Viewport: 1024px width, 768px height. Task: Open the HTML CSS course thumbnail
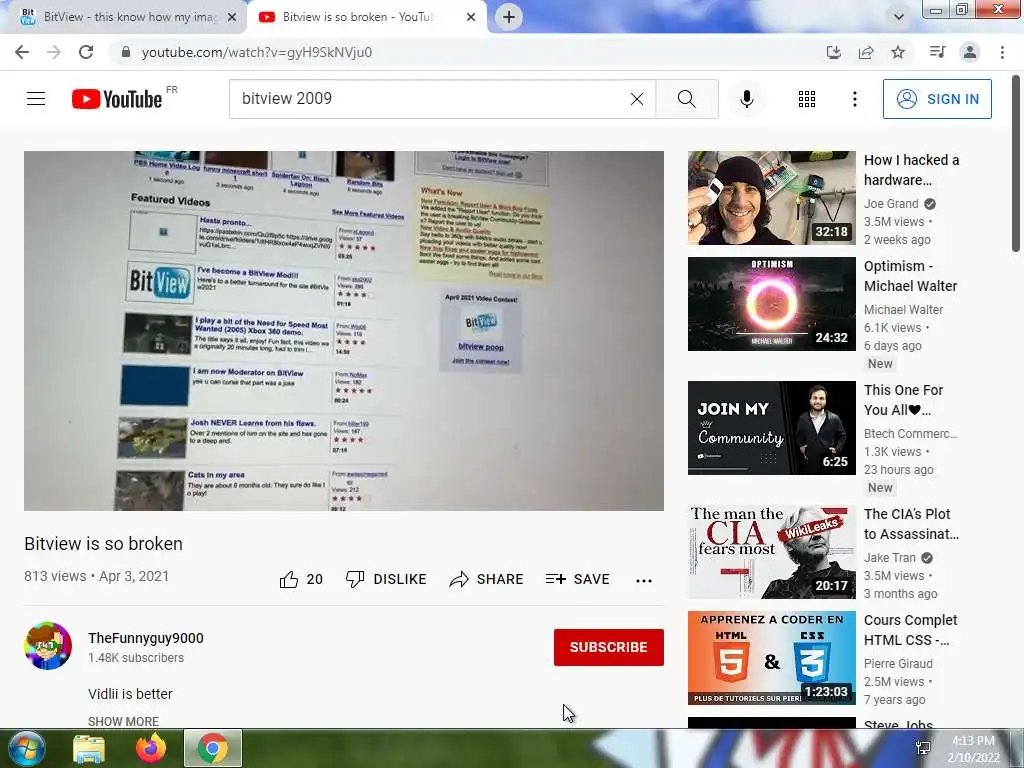click(771, 658)
